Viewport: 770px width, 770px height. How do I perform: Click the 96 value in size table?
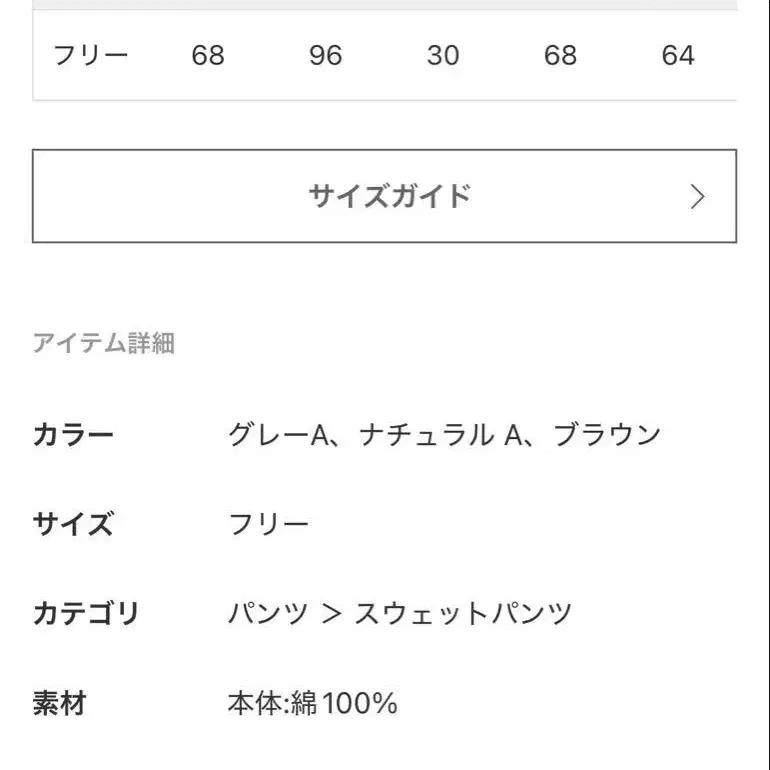tap(325, 55)
